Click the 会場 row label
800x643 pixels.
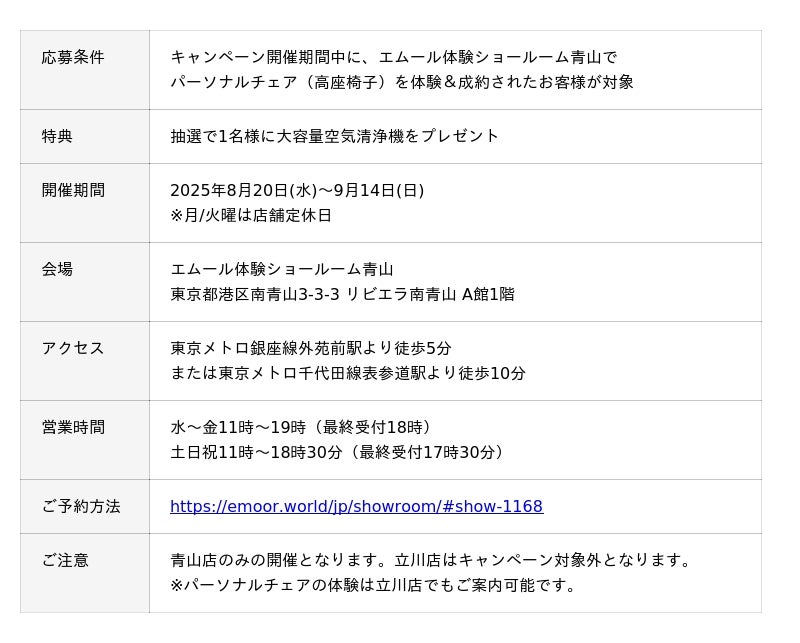click(x=57, y=270)
